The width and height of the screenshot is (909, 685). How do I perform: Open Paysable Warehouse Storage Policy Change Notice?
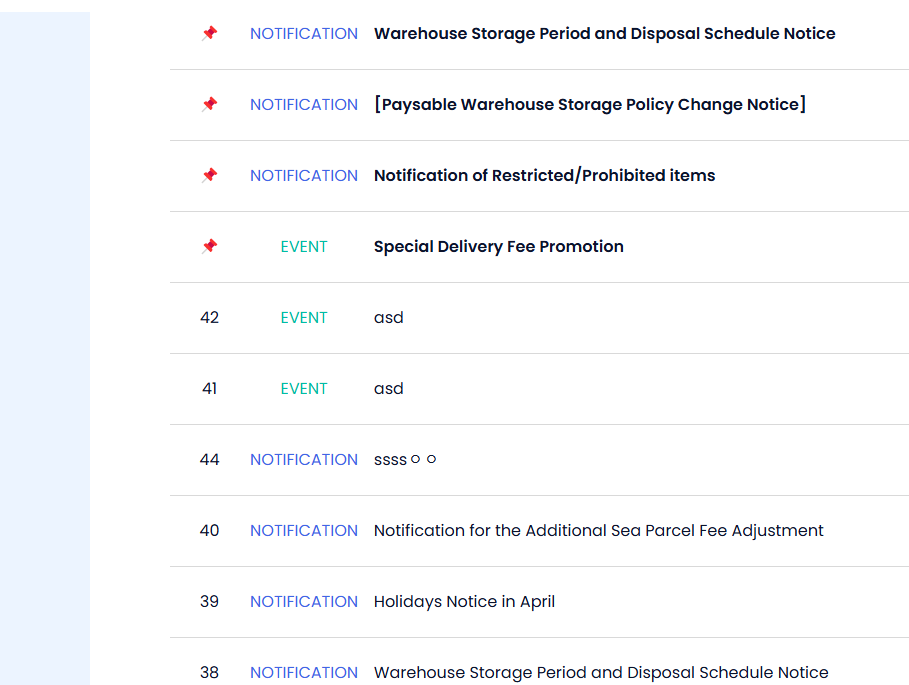[x=590, y=104]
